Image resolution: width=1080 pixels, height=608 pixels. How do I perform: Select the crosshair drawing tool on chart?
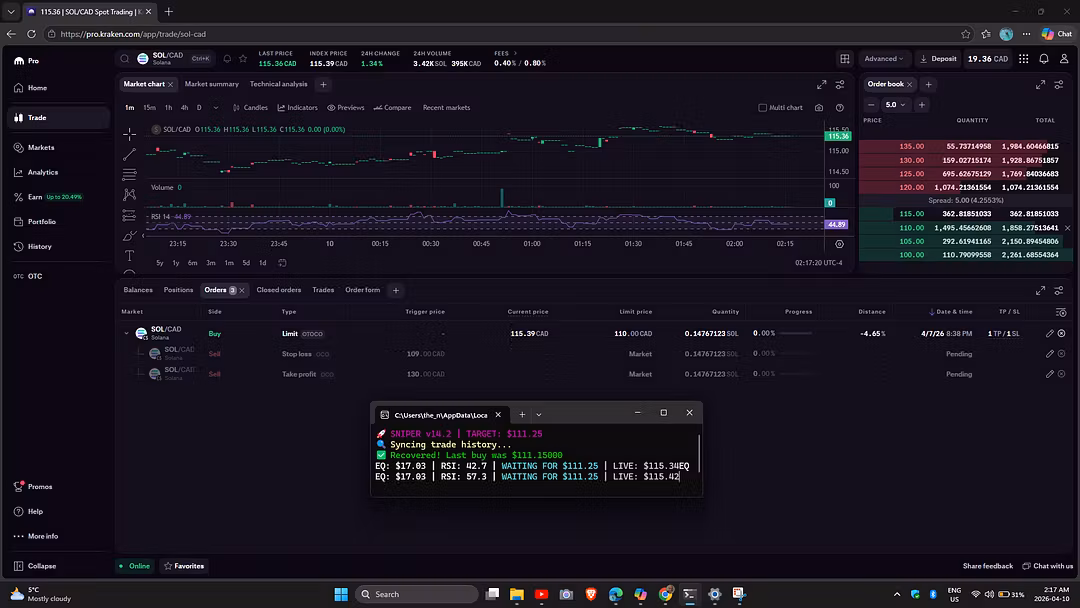click(x=129, y=134)
